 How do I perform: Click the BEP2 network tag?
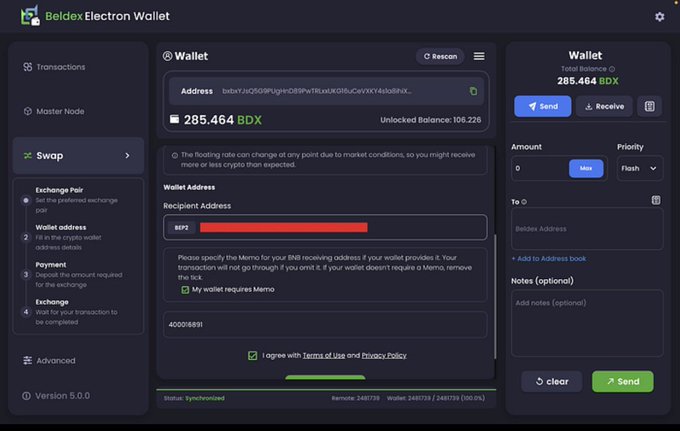(181, 228)
